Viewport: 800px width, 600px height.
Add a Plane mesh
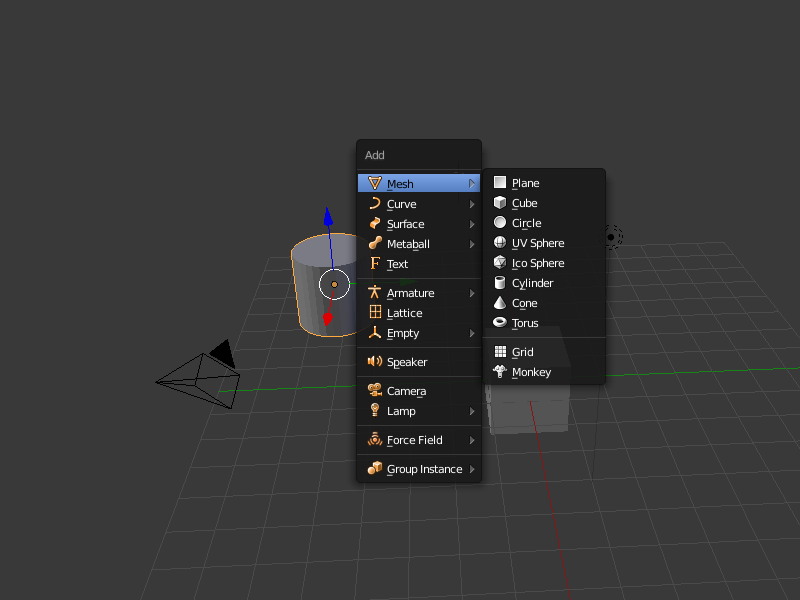click(x=544, y=183)
